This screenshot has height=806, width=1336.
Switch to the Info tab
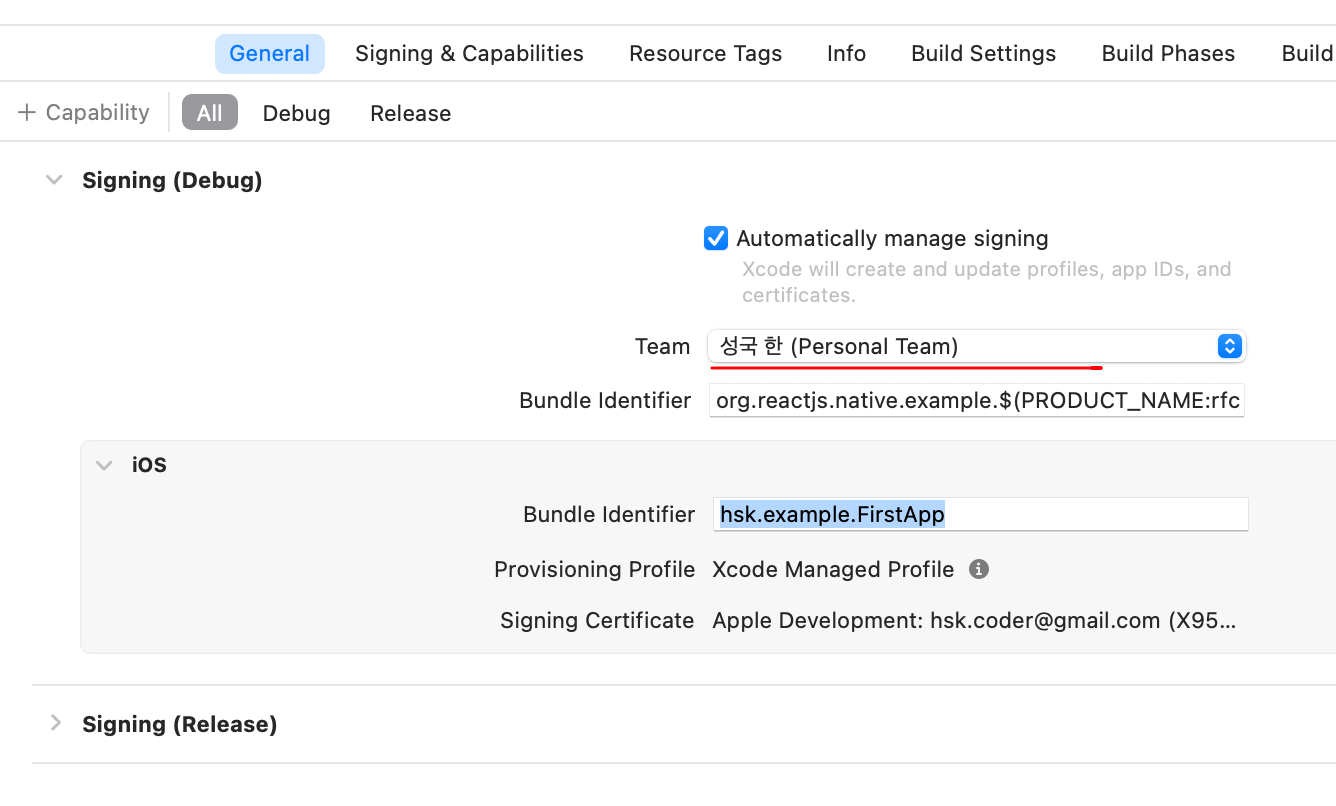846,54
